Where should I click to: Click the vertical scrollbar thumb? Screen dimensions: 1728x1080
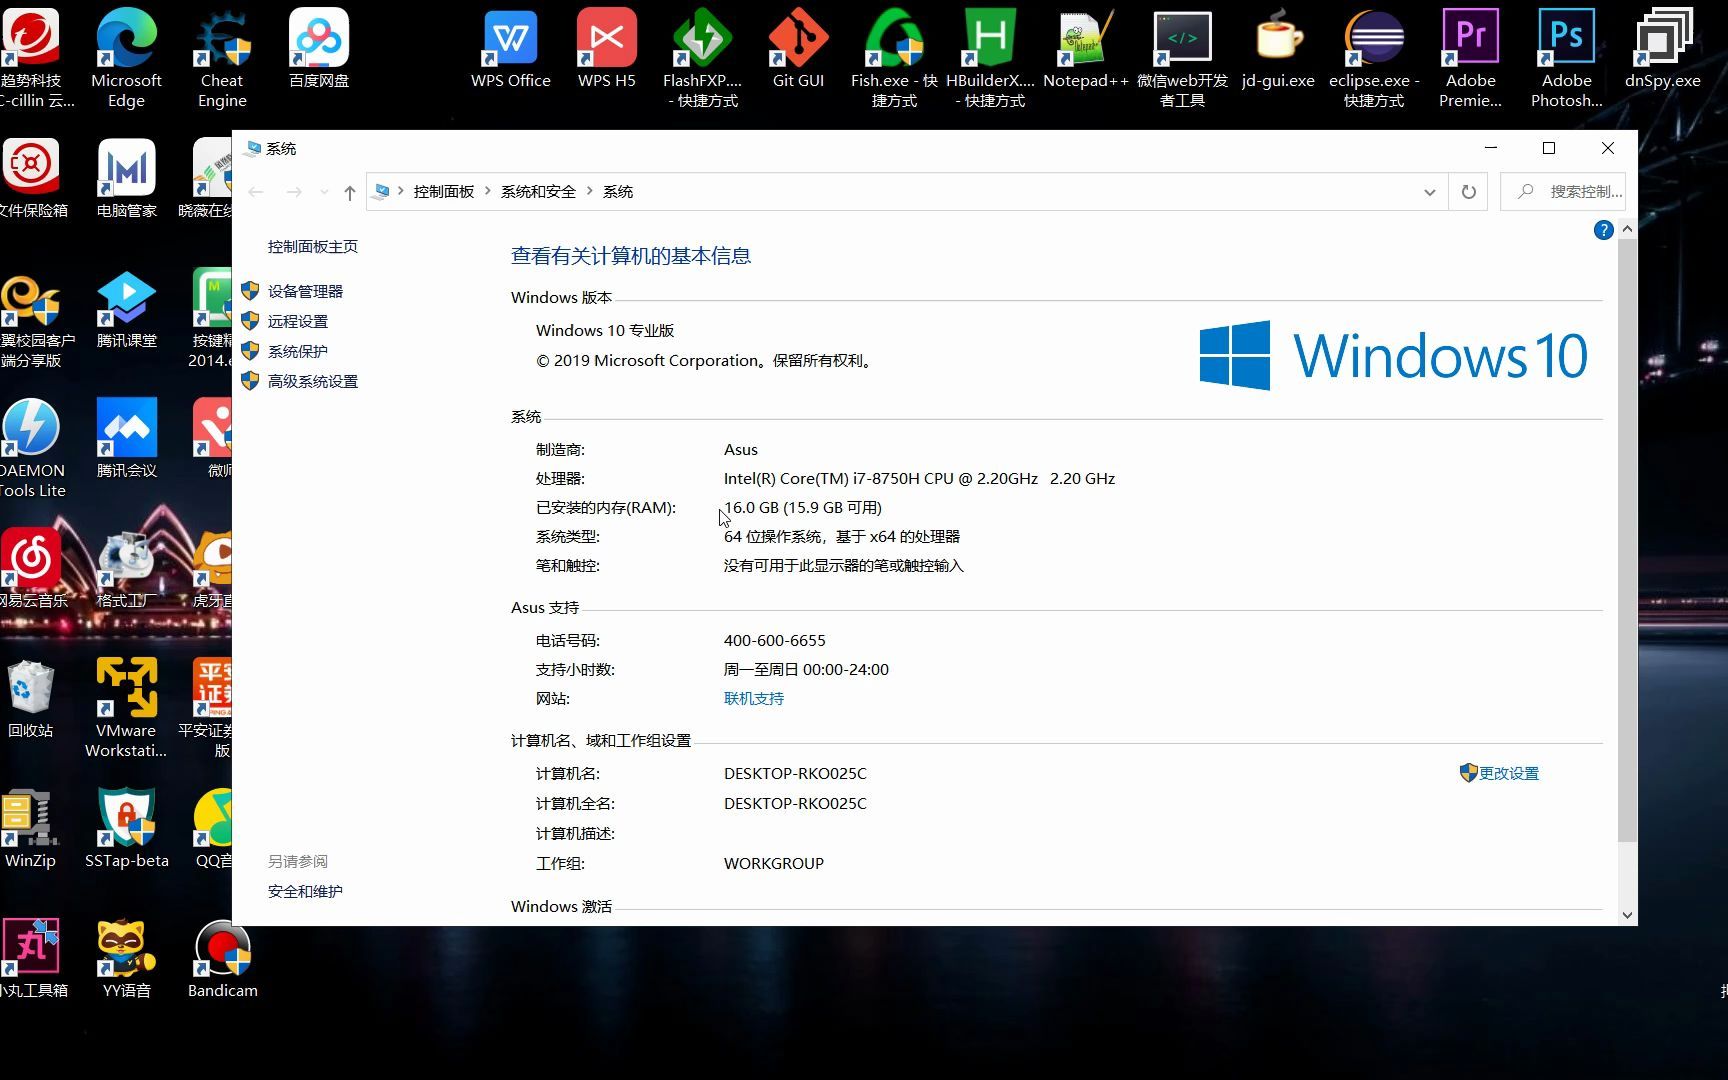(x=1627, y=540)
